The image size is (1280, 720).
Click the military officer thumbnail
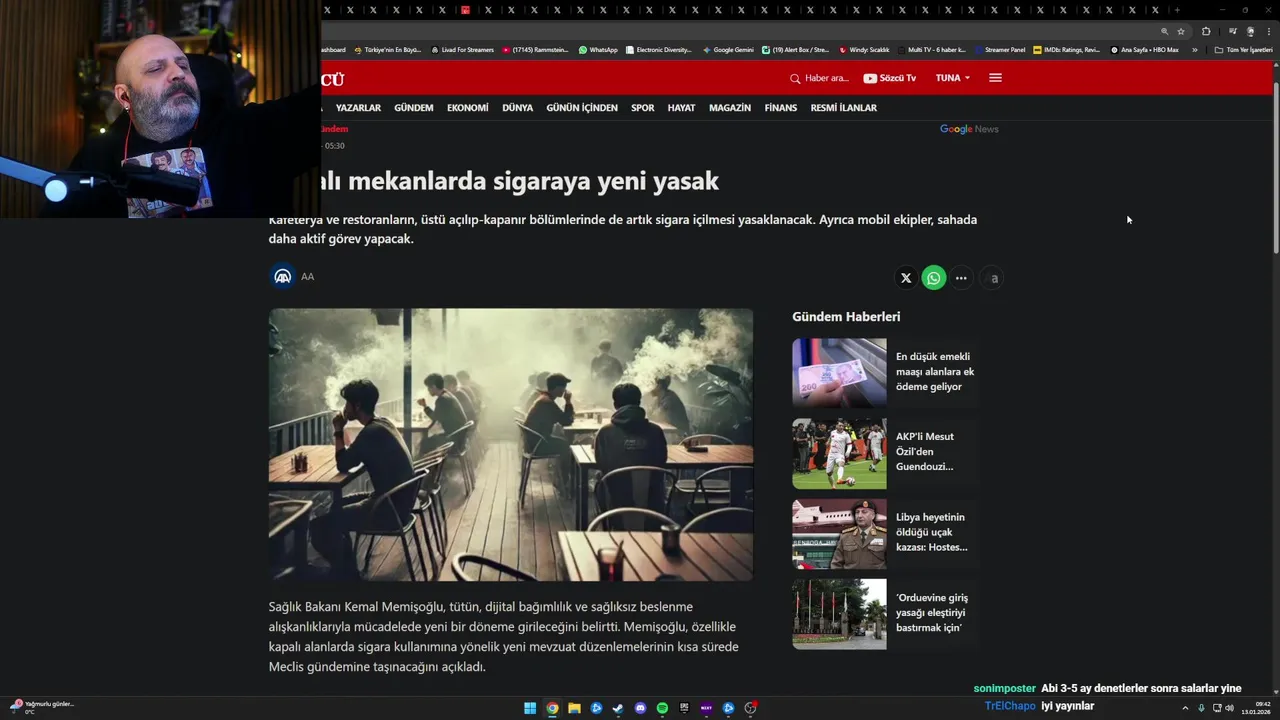[839, 533]
